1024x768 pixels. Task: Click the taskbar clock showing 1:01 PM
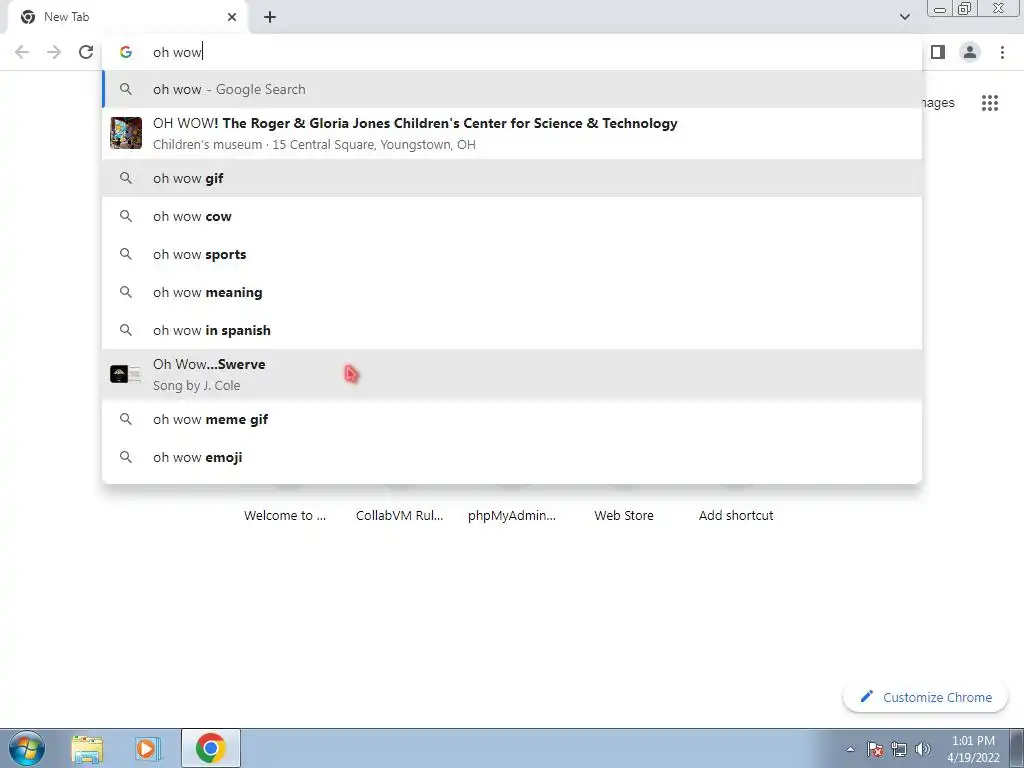[x=973, y=749]
